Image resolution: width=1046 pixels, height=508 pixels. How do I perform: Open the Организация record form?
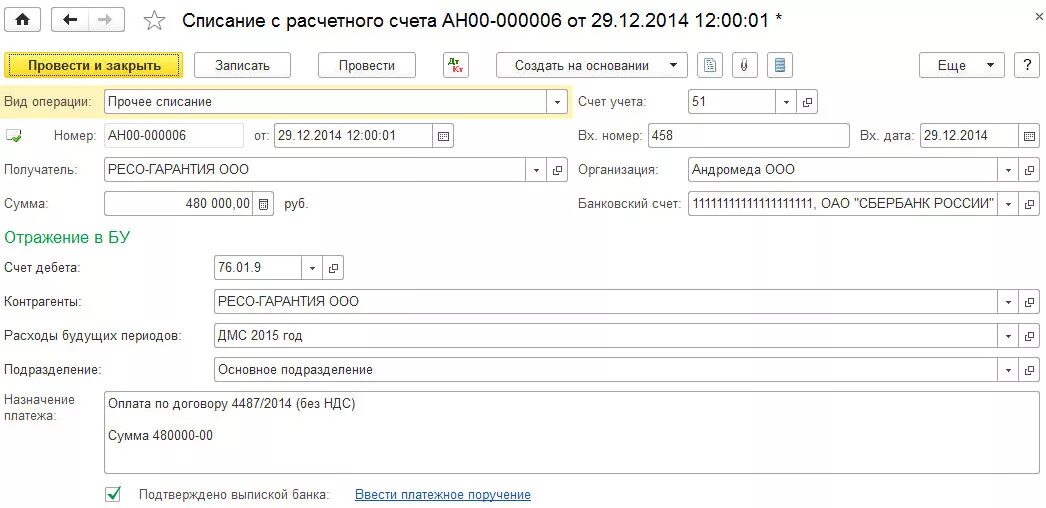[1029, 170]
